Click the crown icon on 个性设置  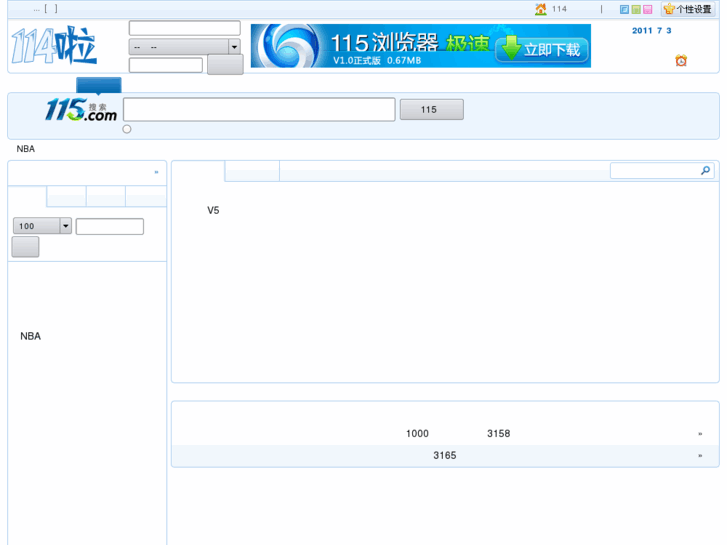[x=669, y=9]
